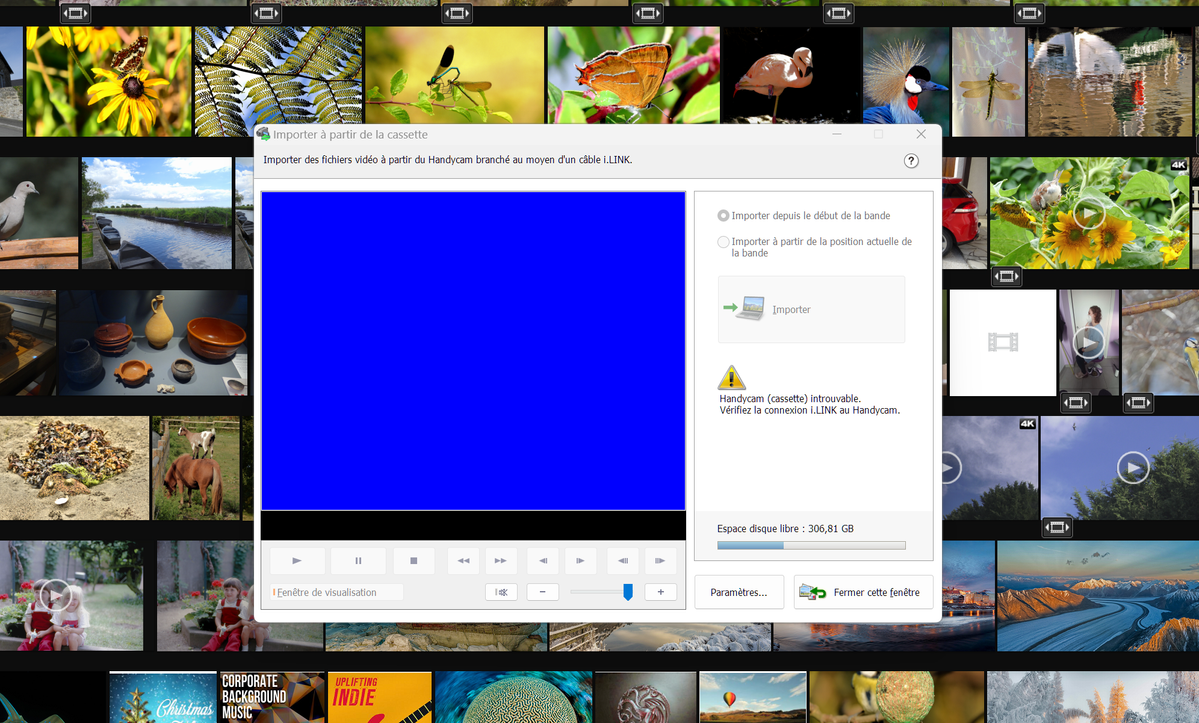
Task: Click the blue video preview area
Action: point(473,350)
